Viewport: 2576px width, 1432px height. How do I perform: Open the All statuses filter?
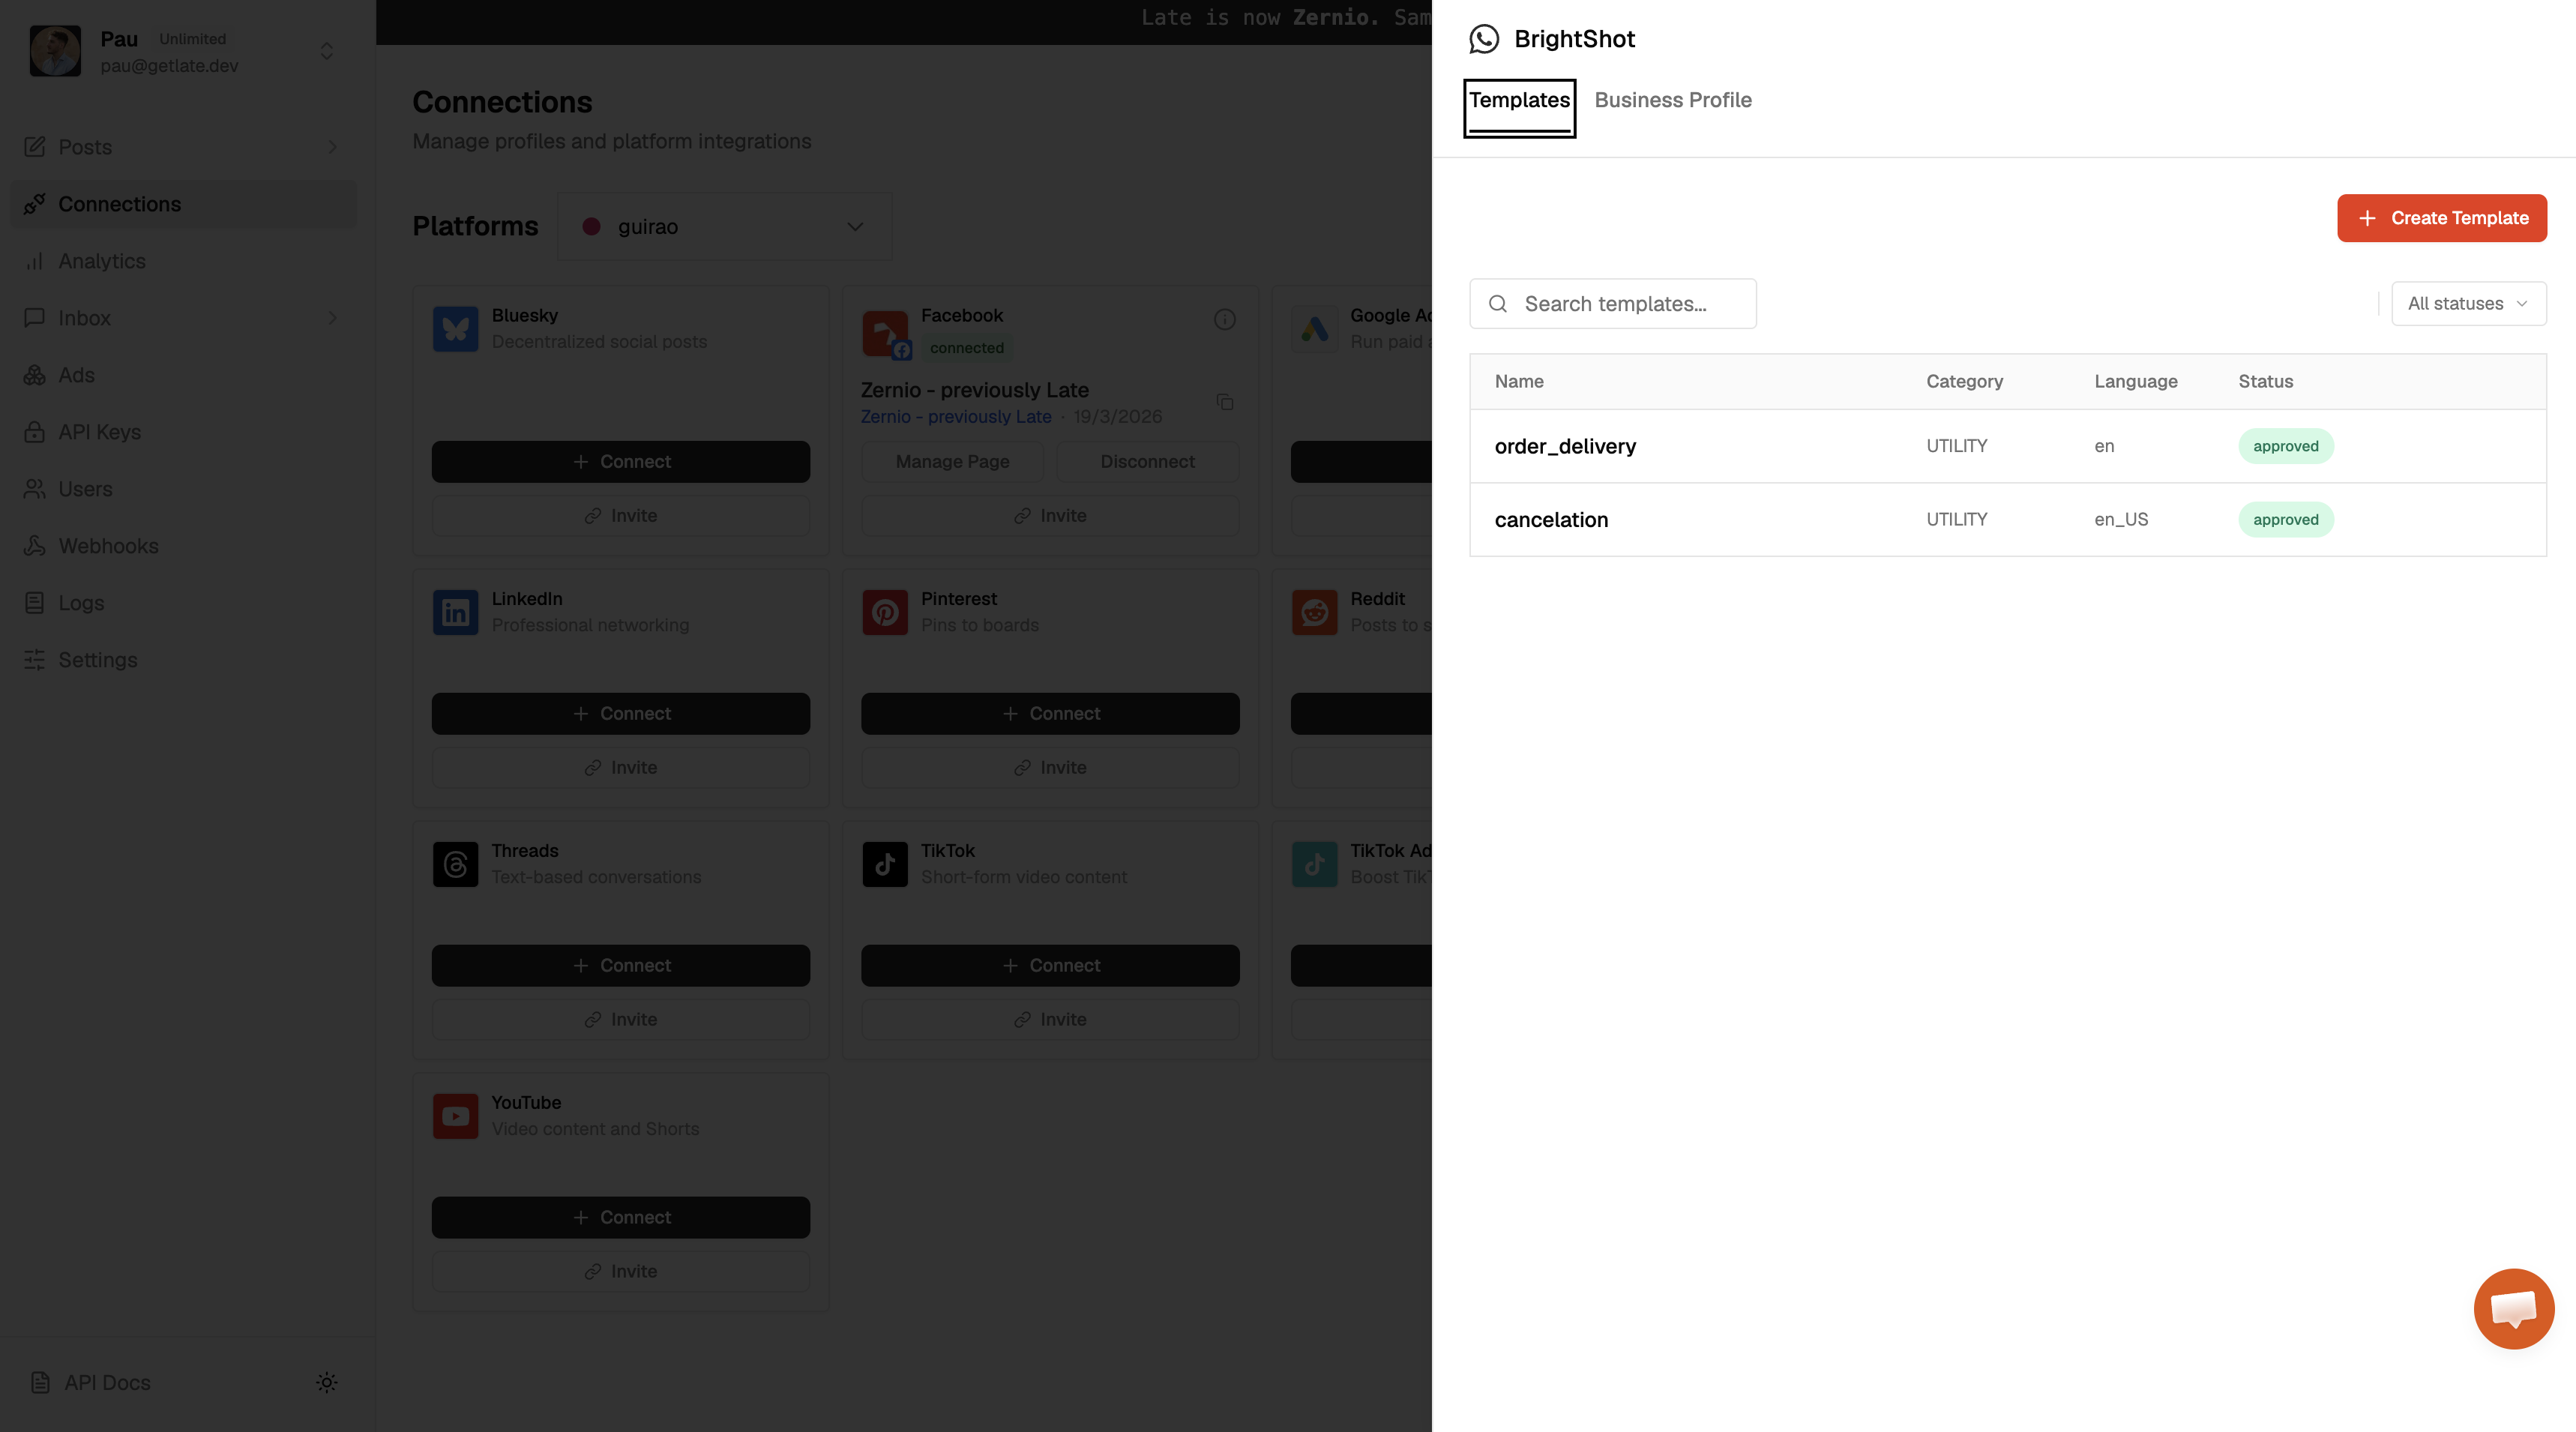(x=2467, y=303)
